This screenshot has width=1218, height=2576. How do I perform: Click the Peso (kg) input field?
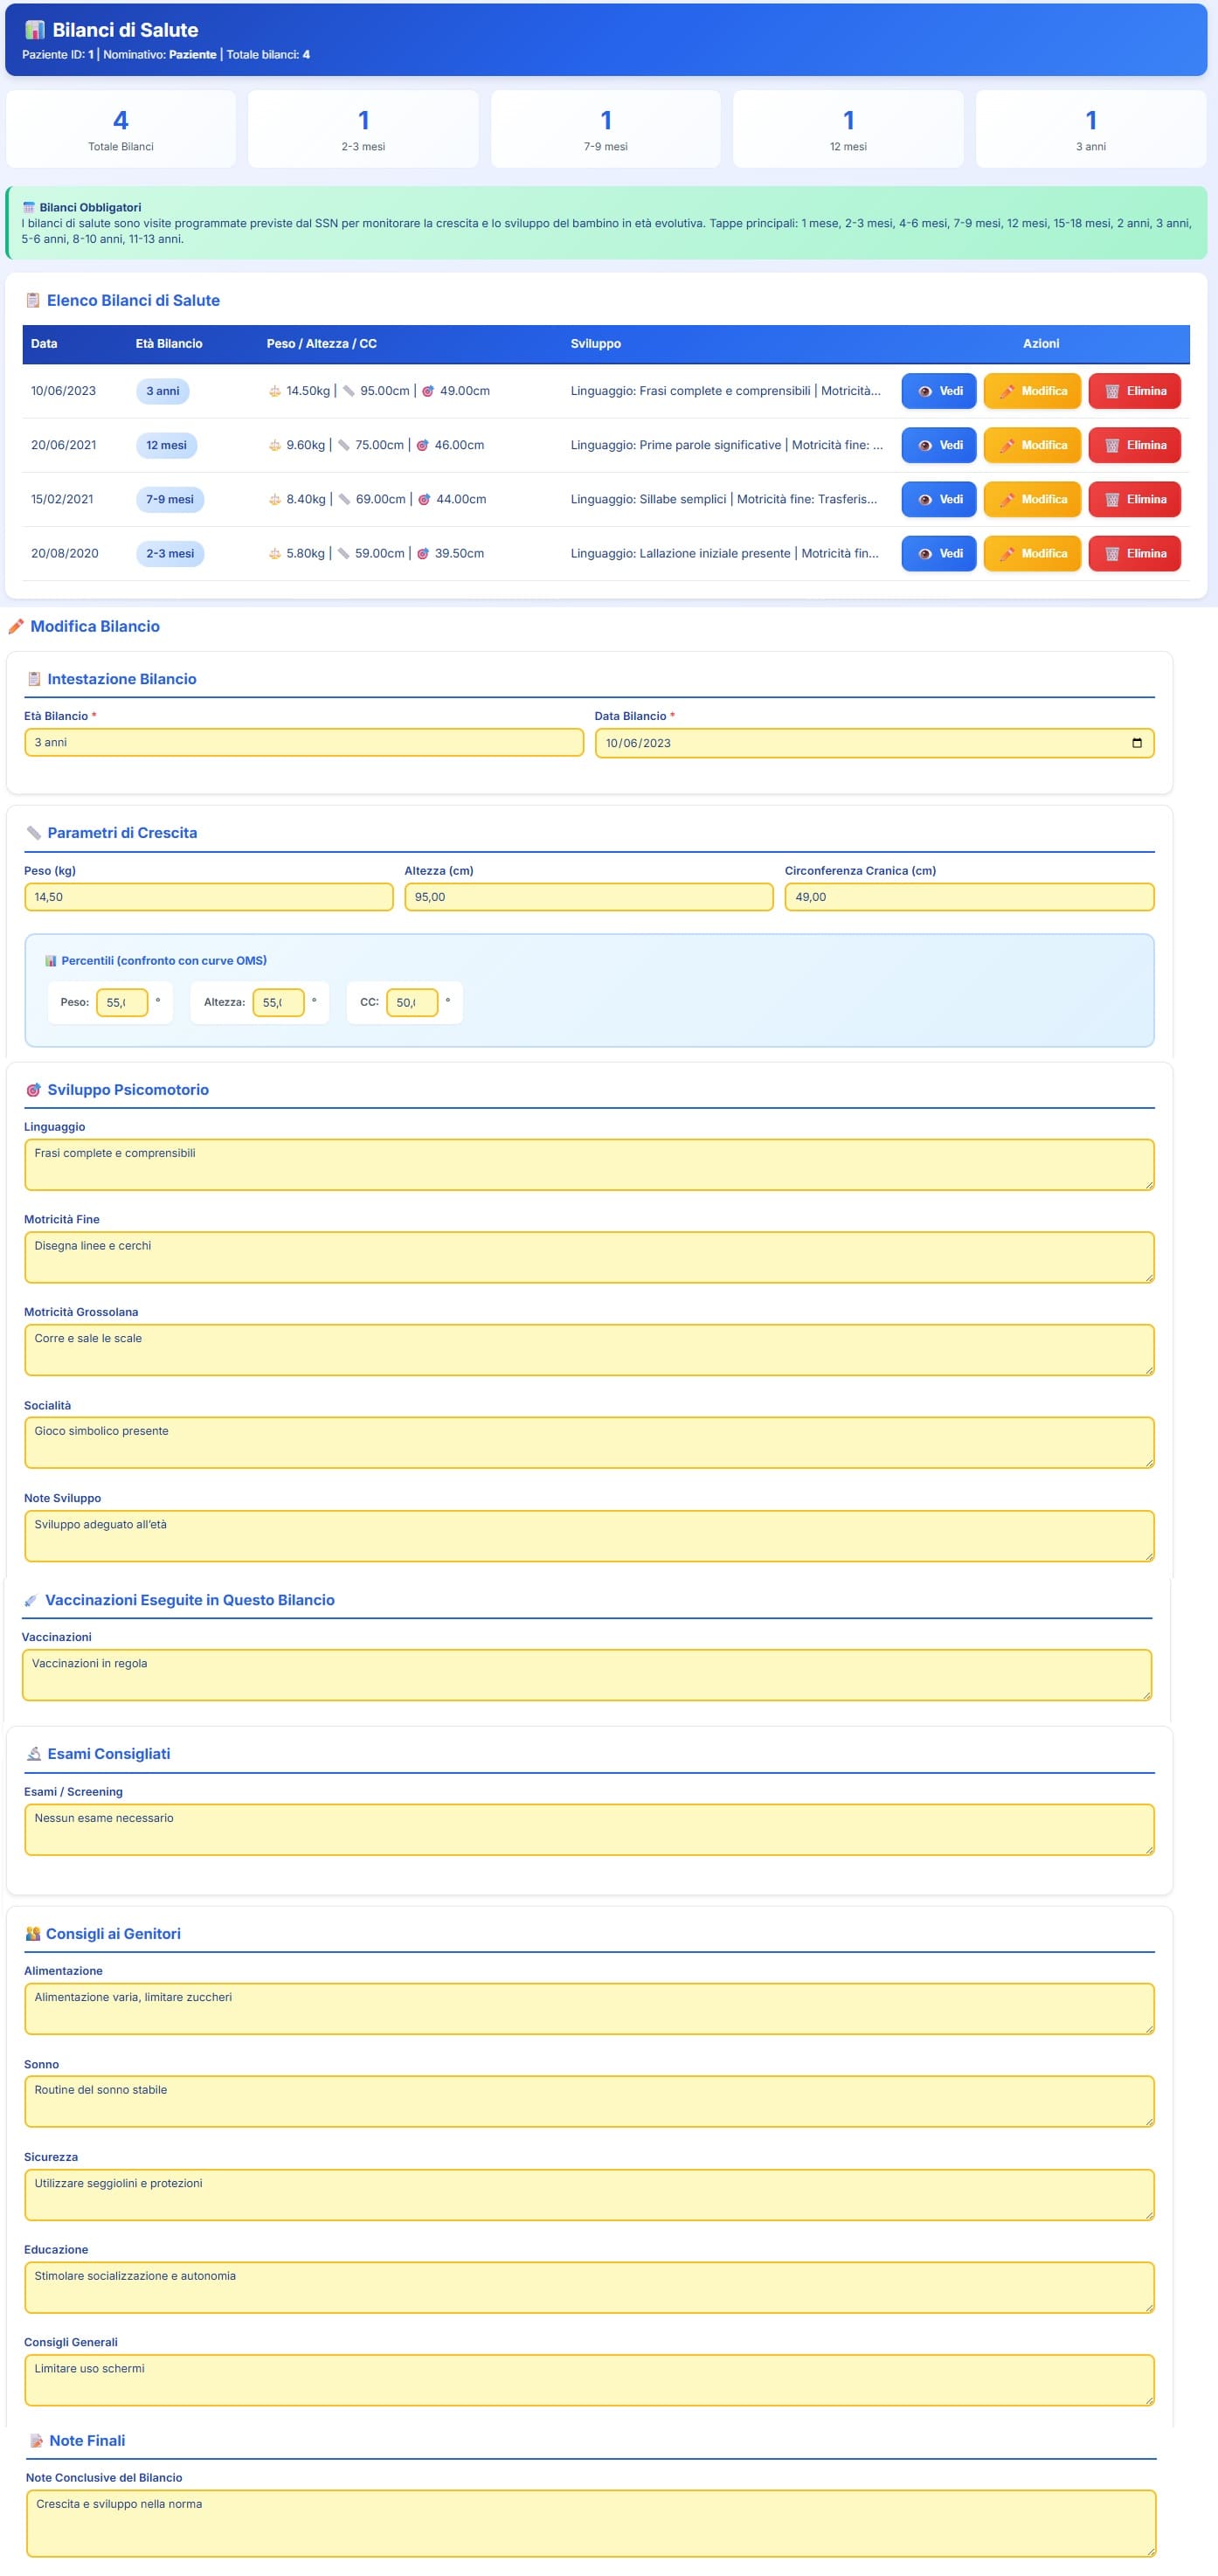pos(208,897)
